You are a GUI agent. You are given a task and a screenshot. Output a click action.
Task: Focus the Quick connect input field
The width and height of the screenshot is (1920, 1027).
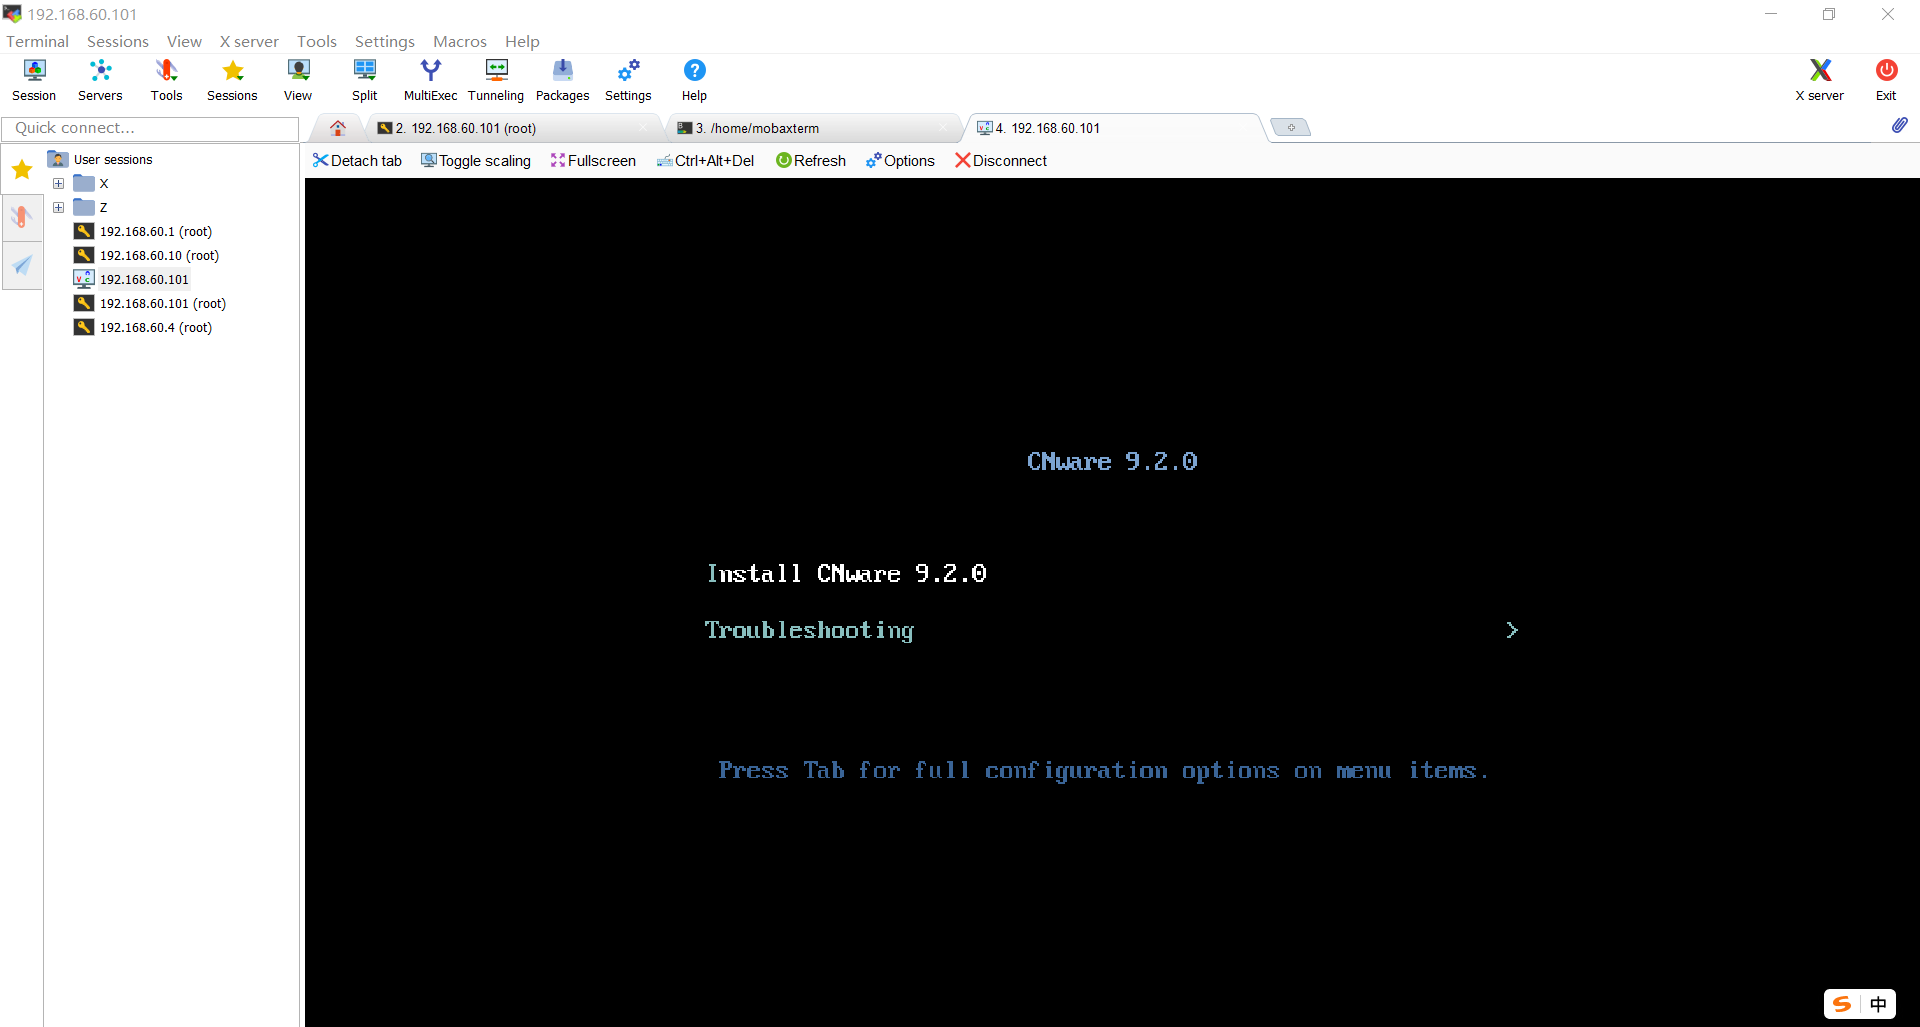pos(150,128)
